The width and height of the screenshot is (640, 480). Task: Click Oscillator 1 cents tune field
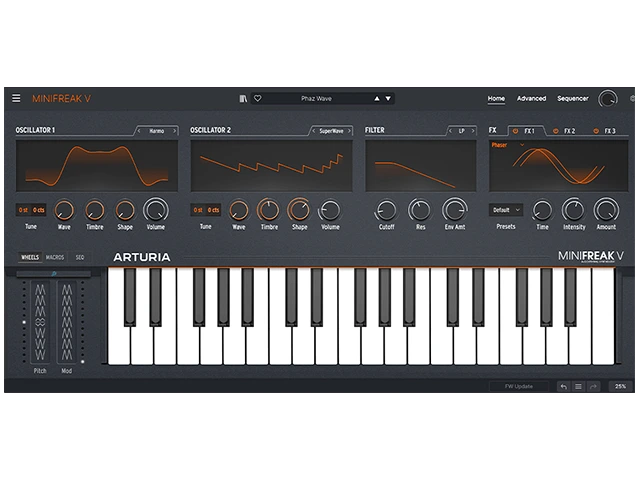39,210
